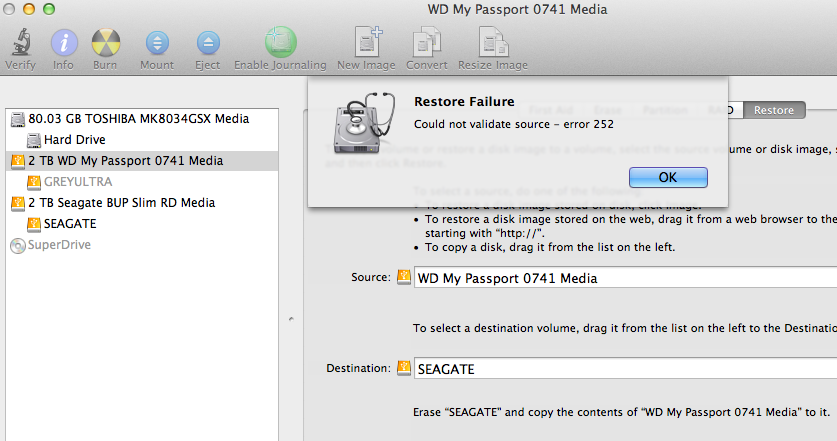The width and height of the screenshot is (837, 441).
Task: Click the Disk Utility stethoscope dialog icon
Action: [365, 123]
